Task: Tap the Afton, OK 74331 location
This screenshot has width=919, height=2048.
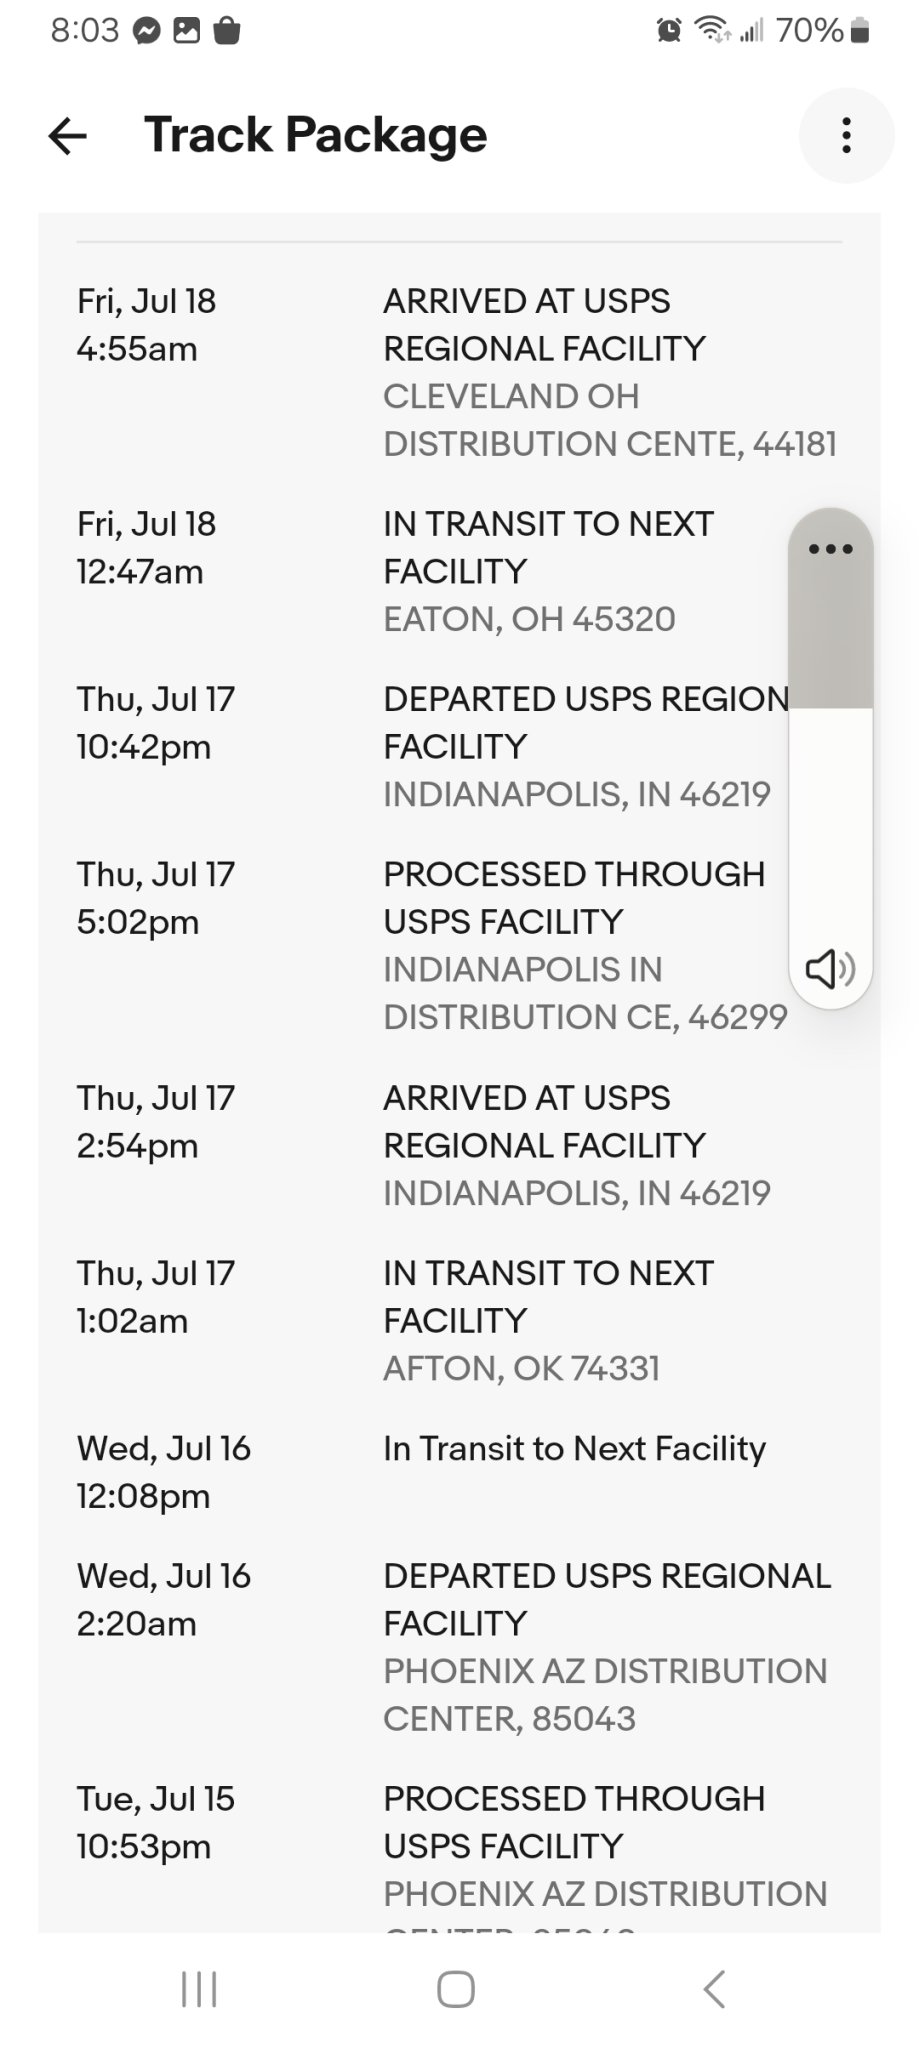Action: click(521, 1368)
